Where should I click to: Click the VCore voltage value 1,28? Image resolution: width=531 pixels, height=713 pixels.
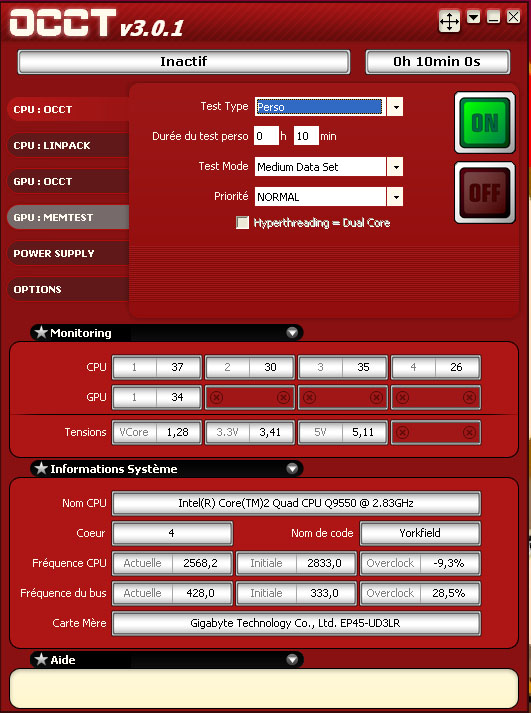coord(178,432)
